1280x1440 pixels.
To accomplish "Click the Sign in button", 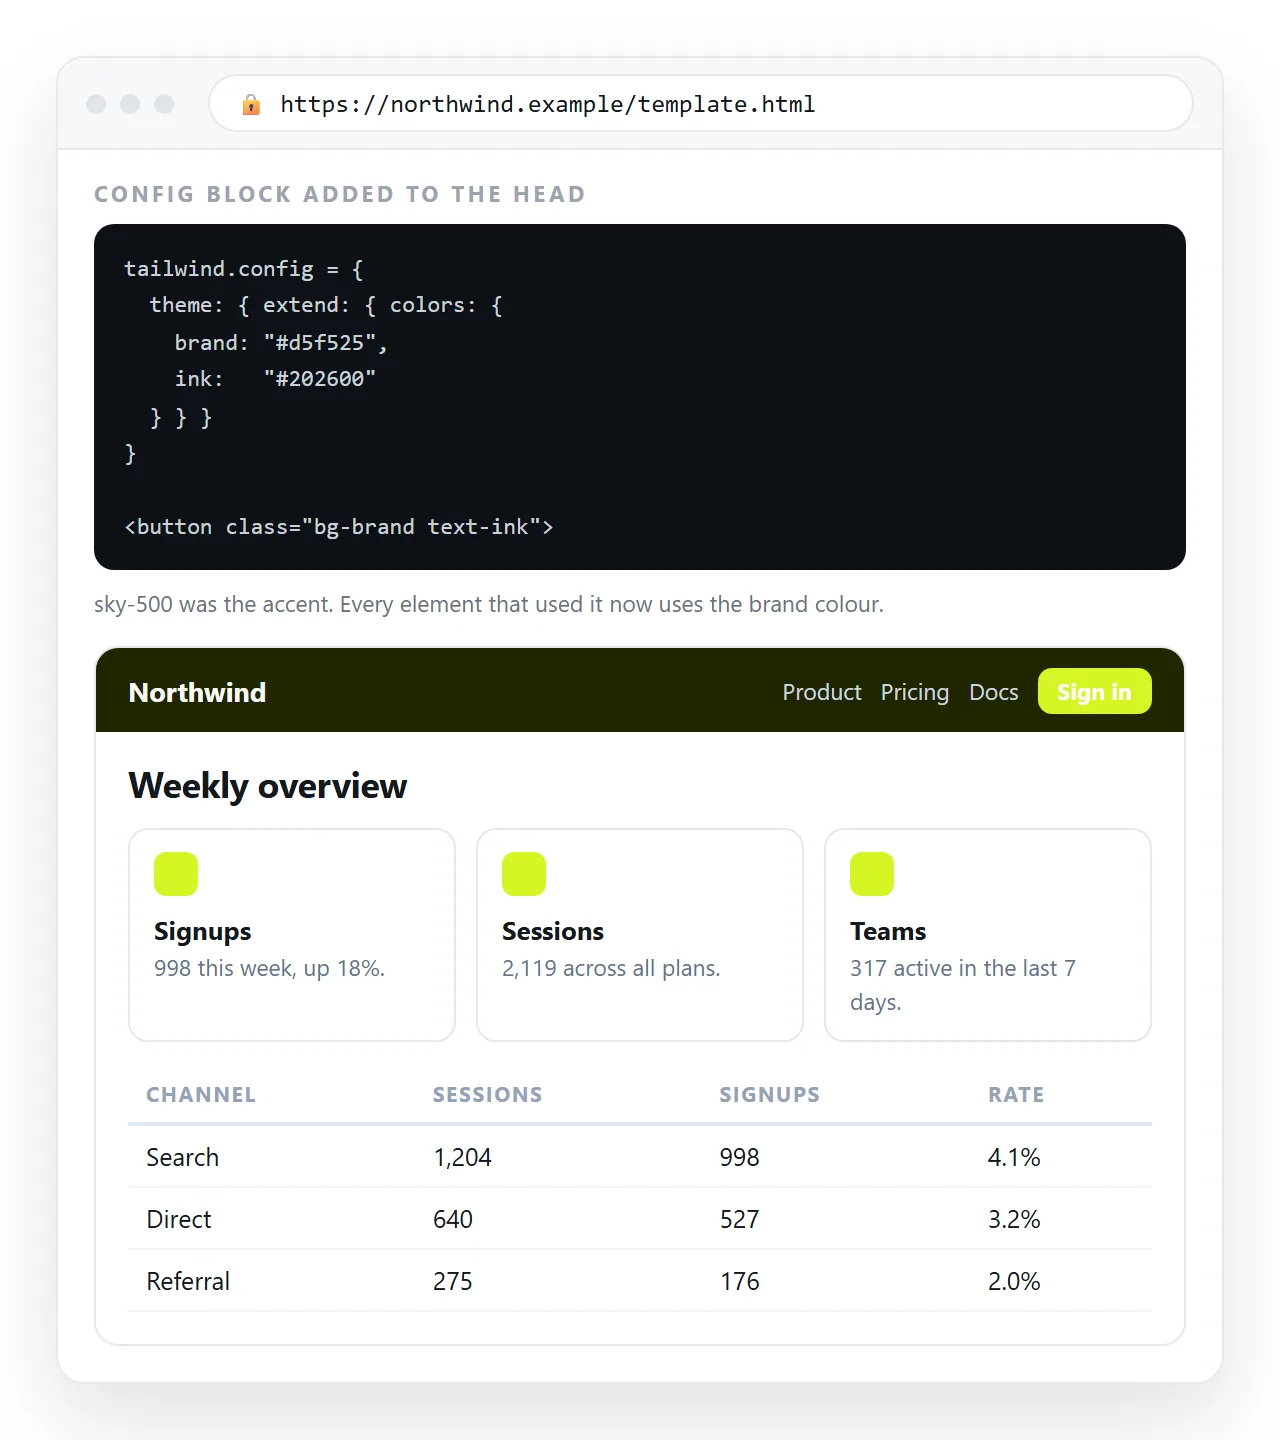I will (1094, 691).
